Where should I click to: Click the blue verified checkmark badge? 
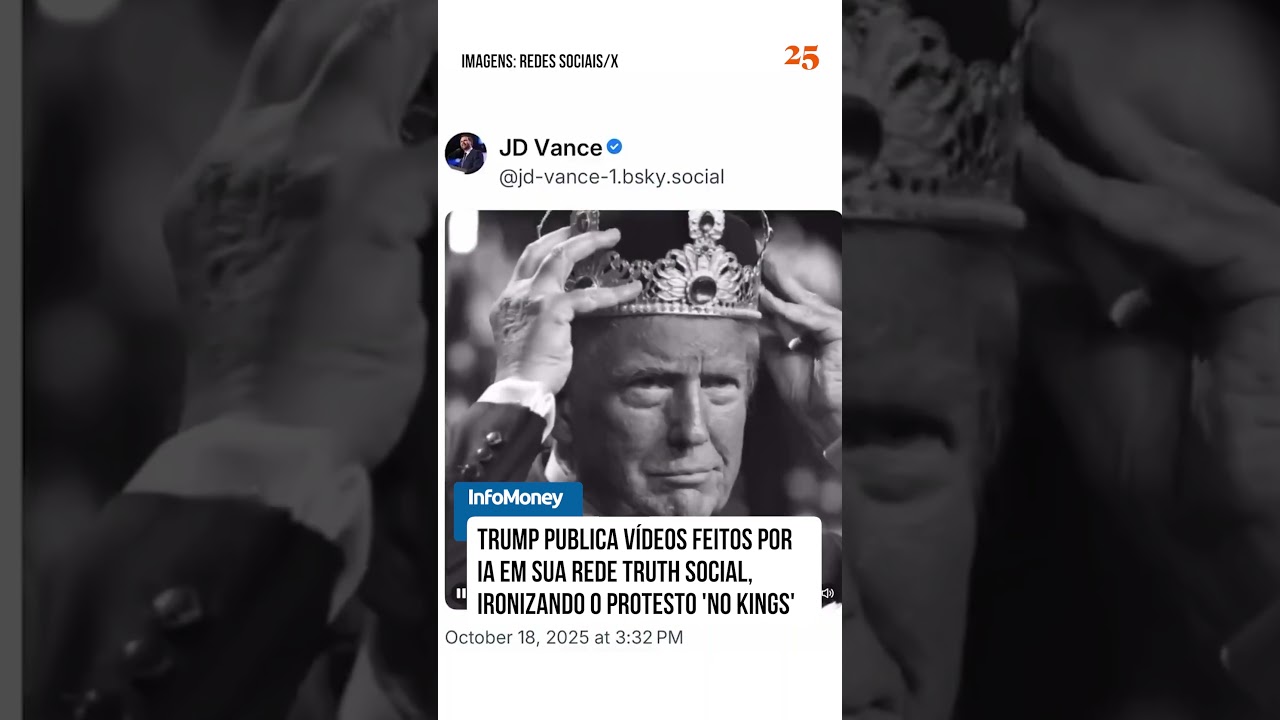(614, 147)
